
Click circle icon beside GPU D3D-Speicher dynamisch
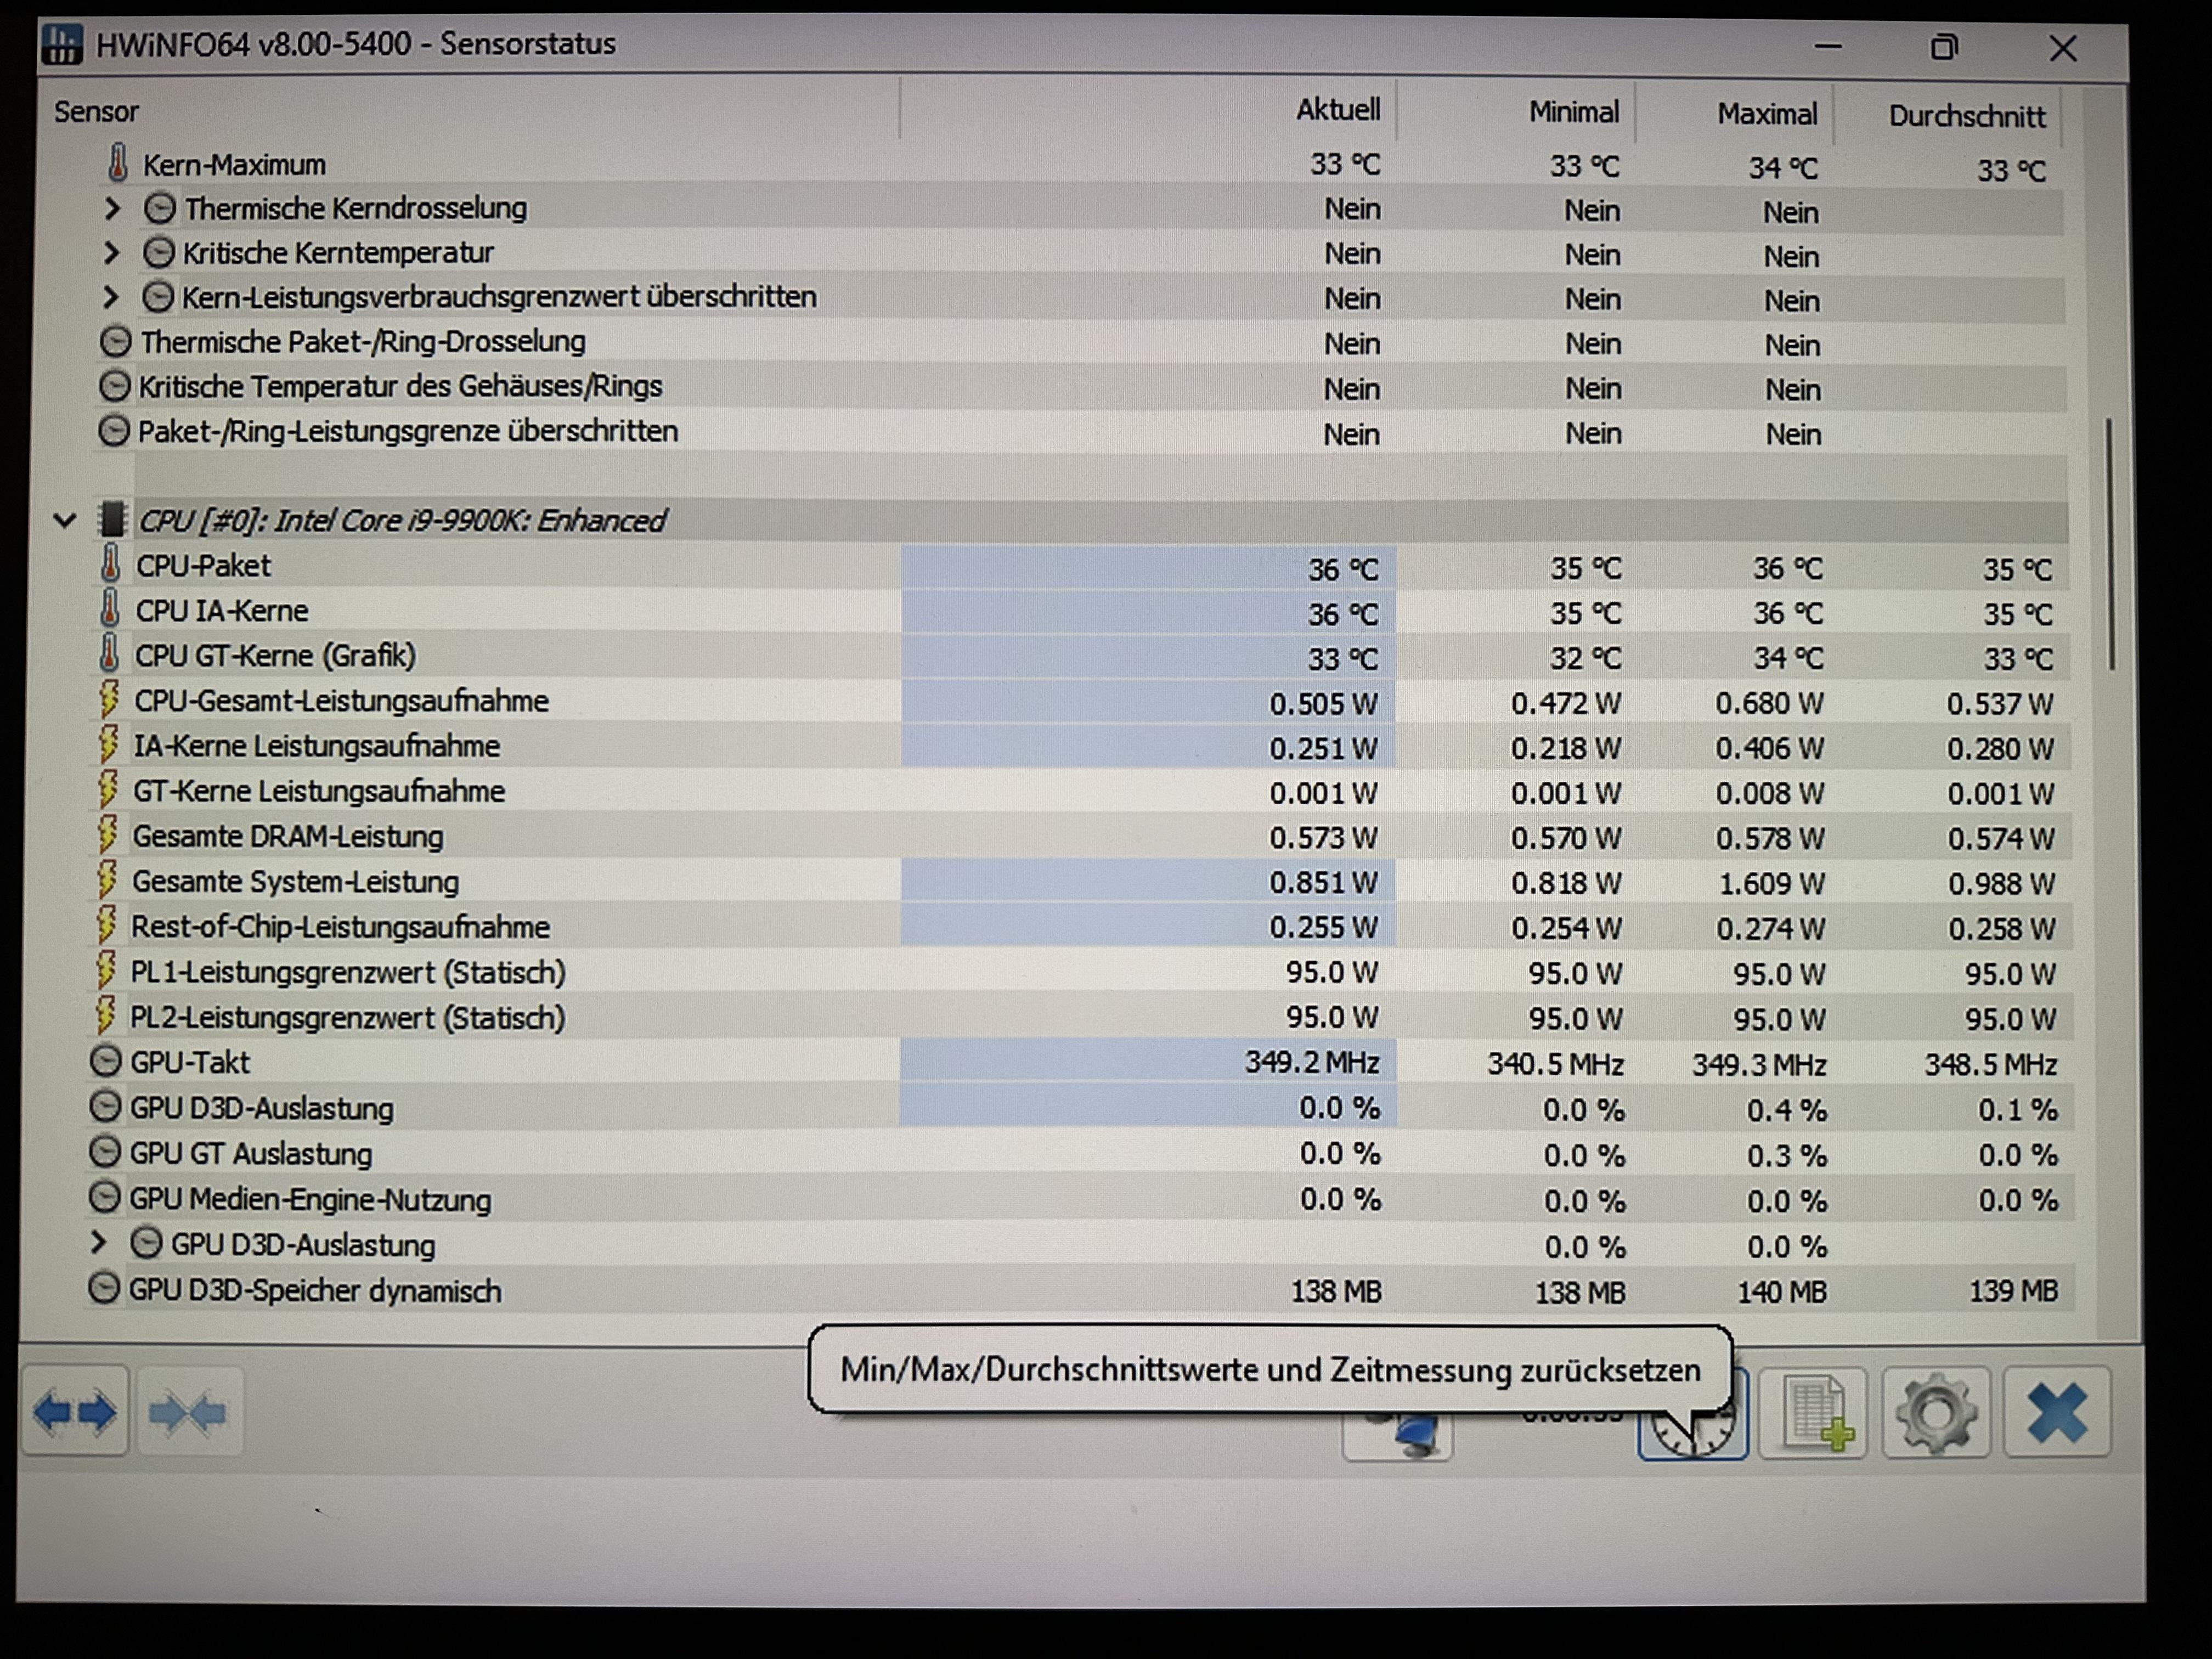click(103, 1288)
